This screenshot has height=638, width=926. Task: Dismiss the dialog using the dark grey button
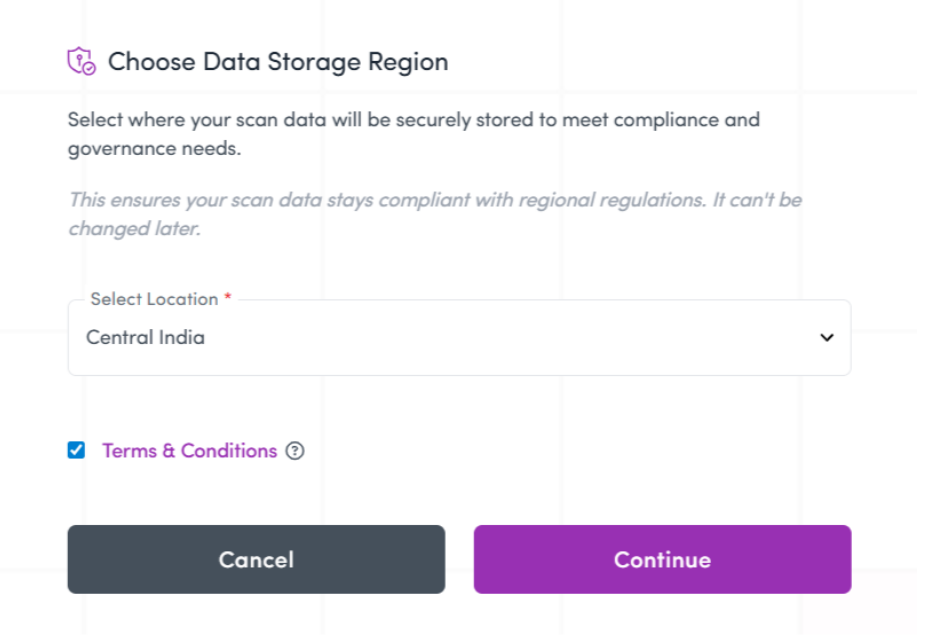click(x=256, y=559)
